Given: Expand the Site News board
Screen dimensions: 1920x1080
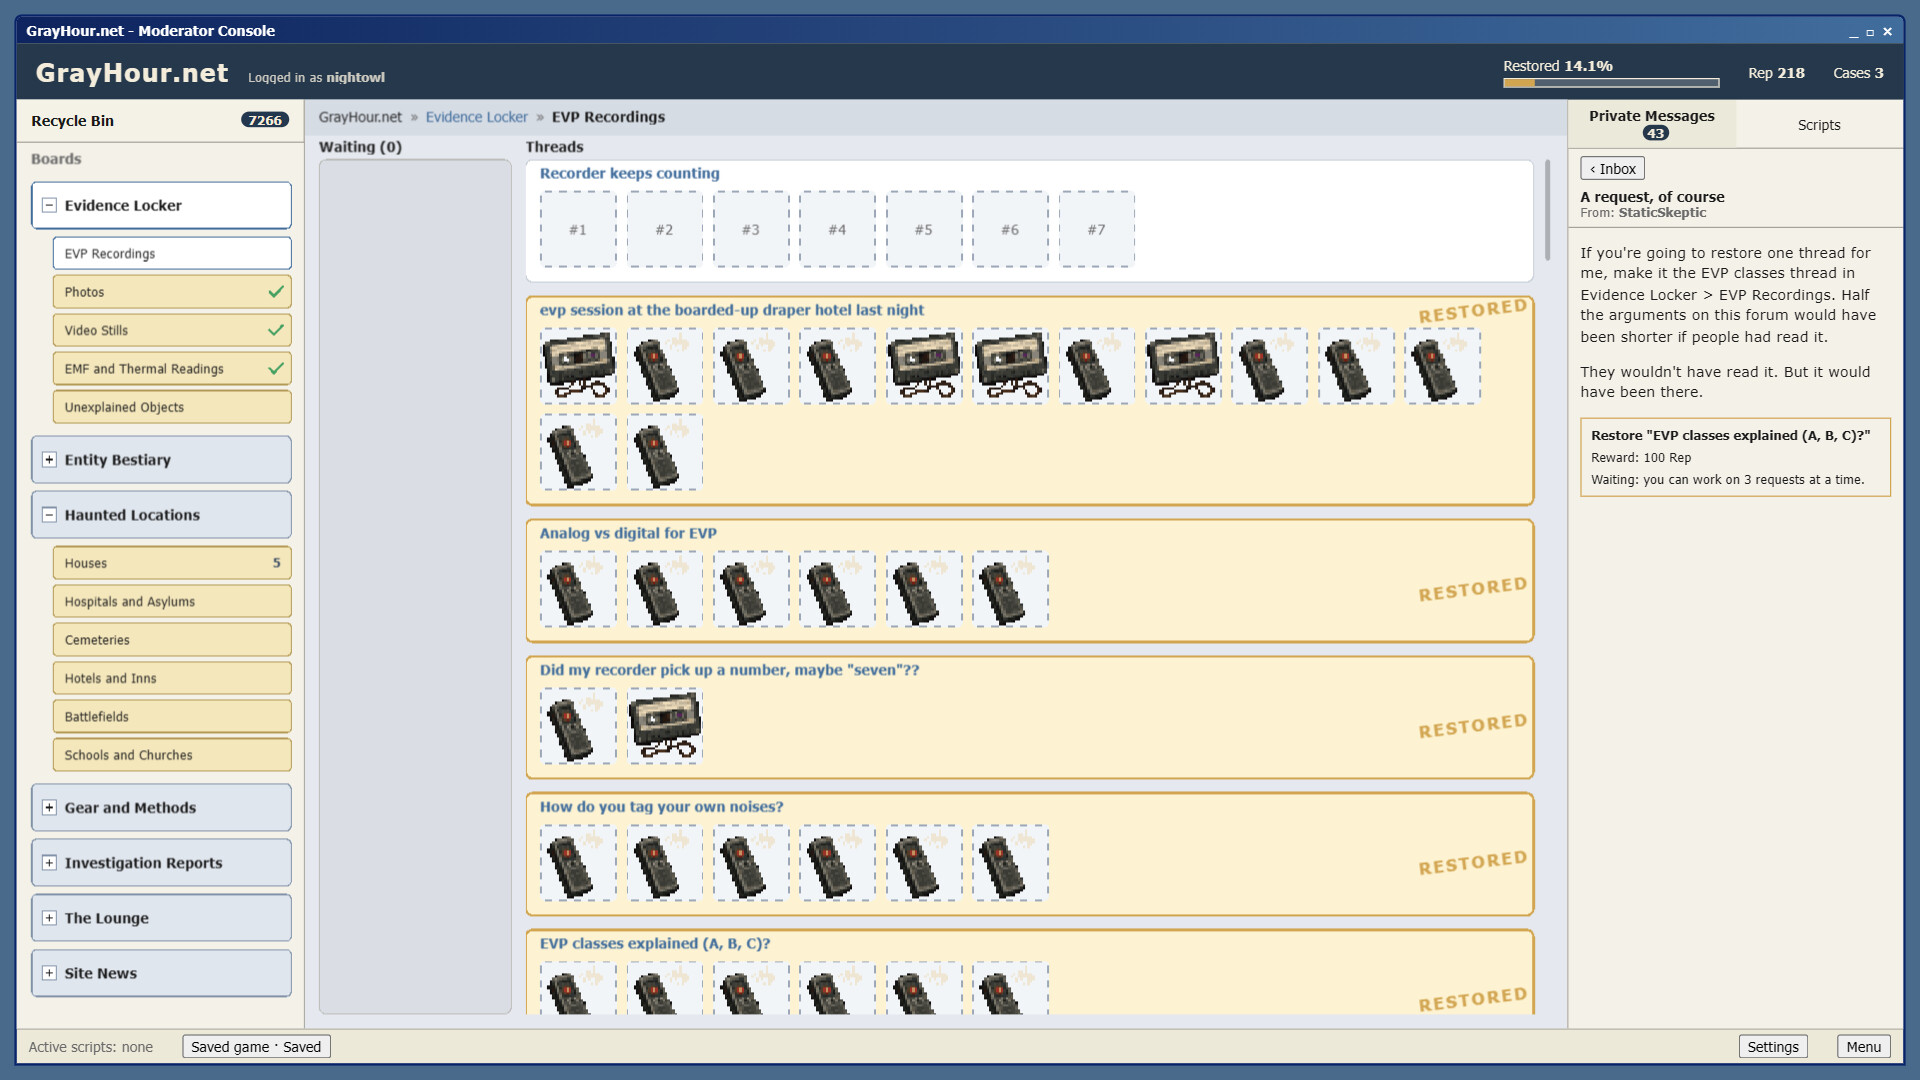Looking at the screenshot, I should tap(49, 973).
